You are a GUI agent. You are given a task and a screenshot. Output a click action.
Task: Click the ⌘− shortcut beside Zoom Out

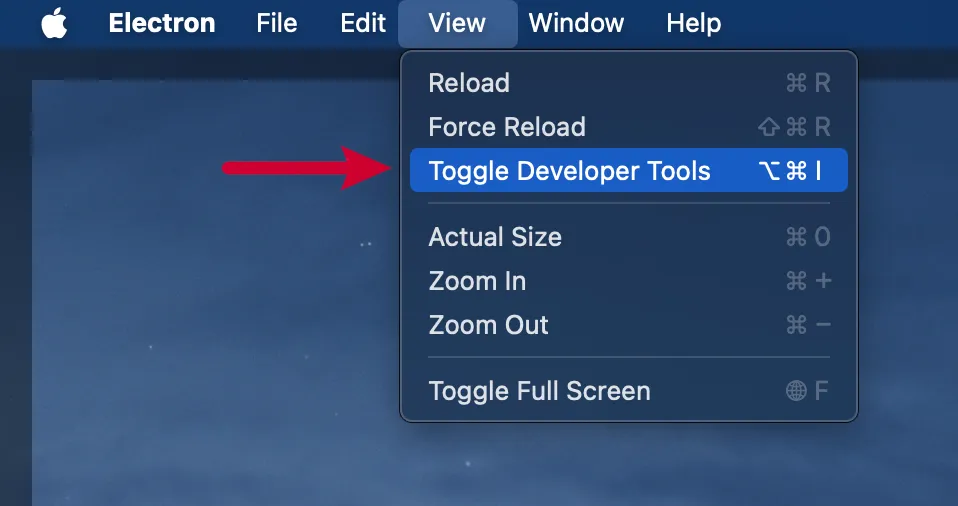coord(808,325)
